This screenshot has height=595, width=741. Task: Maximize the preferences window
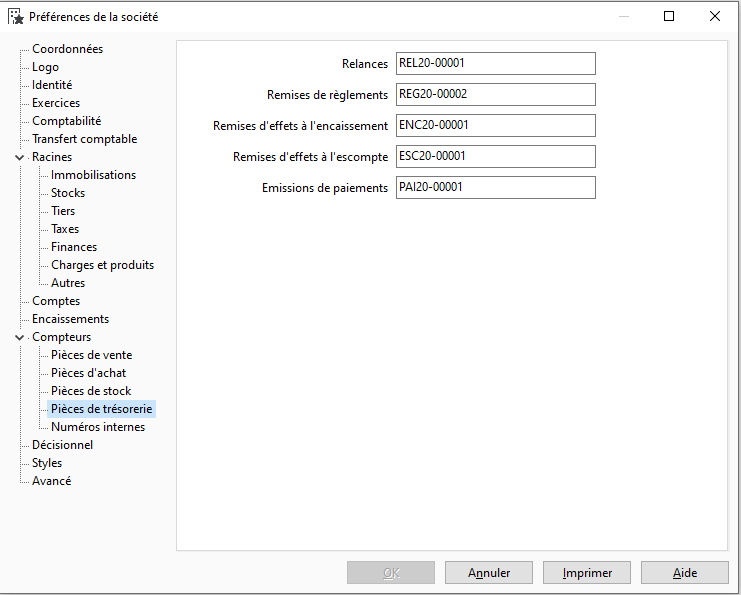coord(669,17)
